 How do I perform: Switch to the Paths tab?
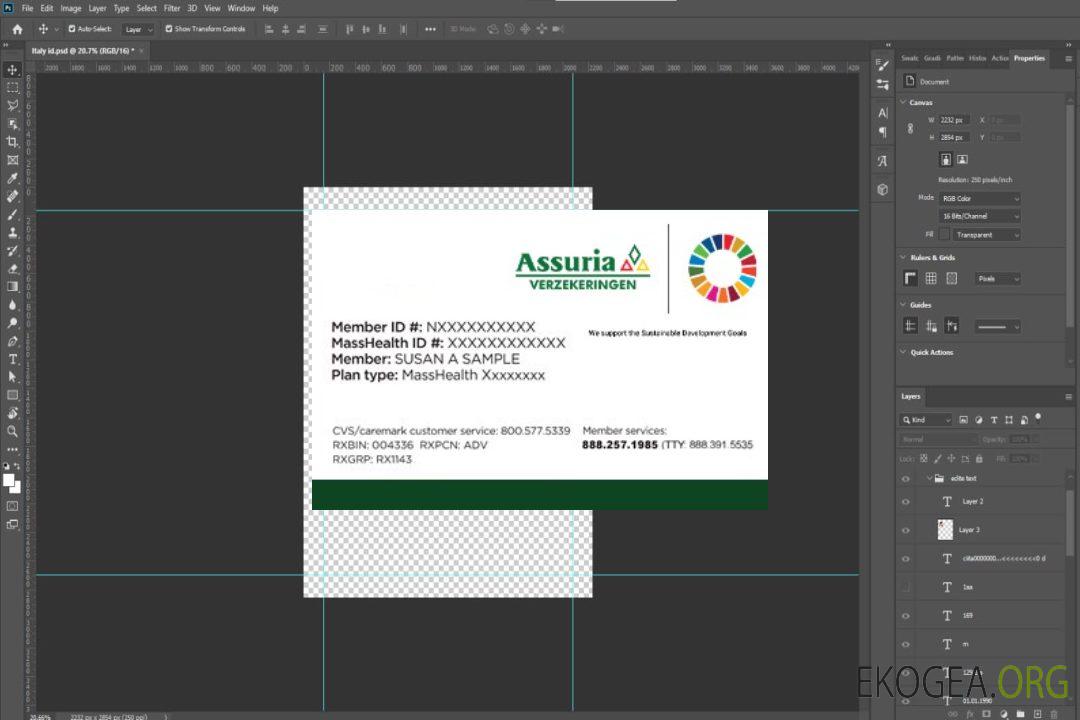pyautogui.click(x=955, y=59)
